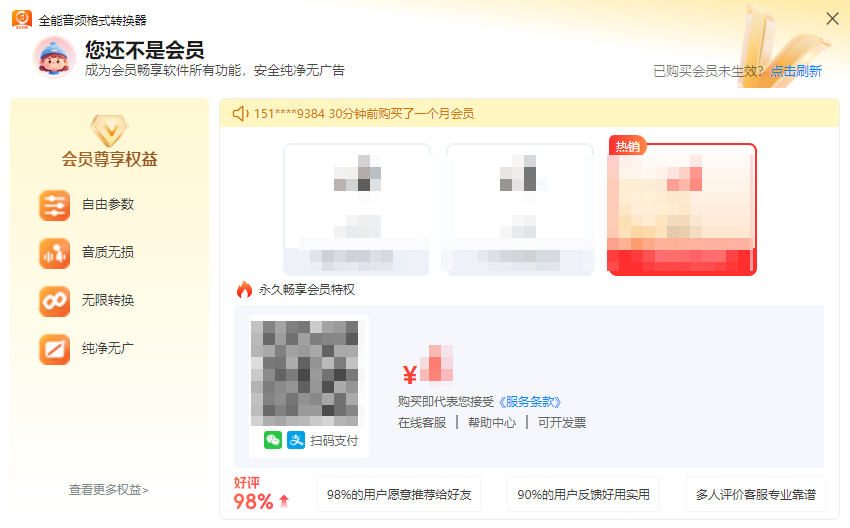The width and height of the screenshot is (850, 528).
Task: Click the payment QR code
Action: click(x=304, y=373)
